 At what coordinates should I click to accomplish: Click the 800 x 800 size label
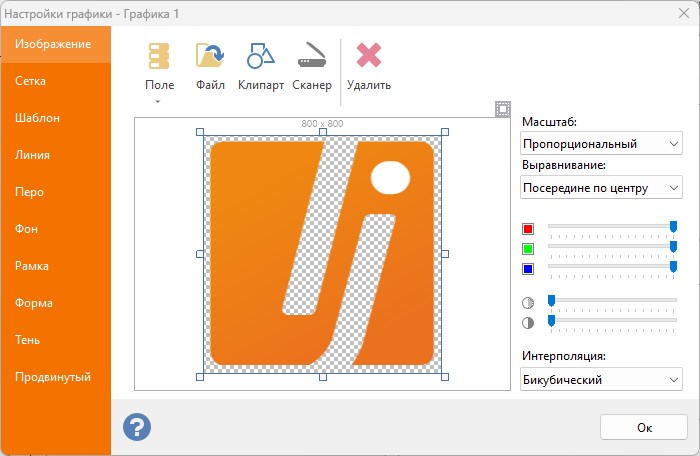(x=322, y=123)
